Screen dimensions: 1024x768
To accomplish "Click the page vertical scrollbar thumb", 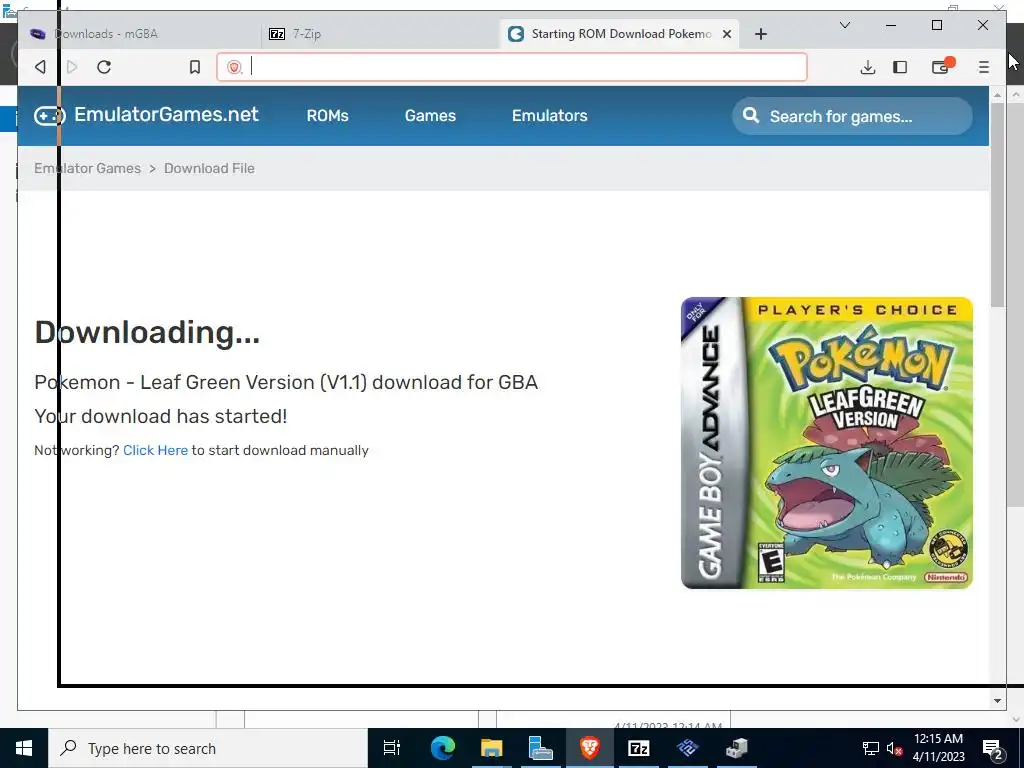I will click(997, 204).
